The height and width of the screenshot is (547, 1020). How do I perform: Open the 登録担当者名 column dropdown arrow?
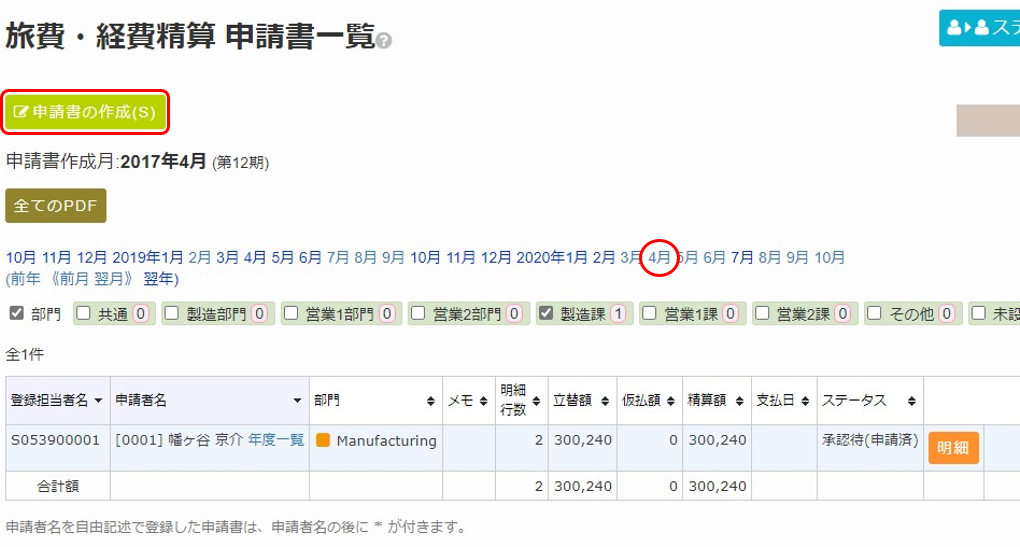tap(98, 401)
